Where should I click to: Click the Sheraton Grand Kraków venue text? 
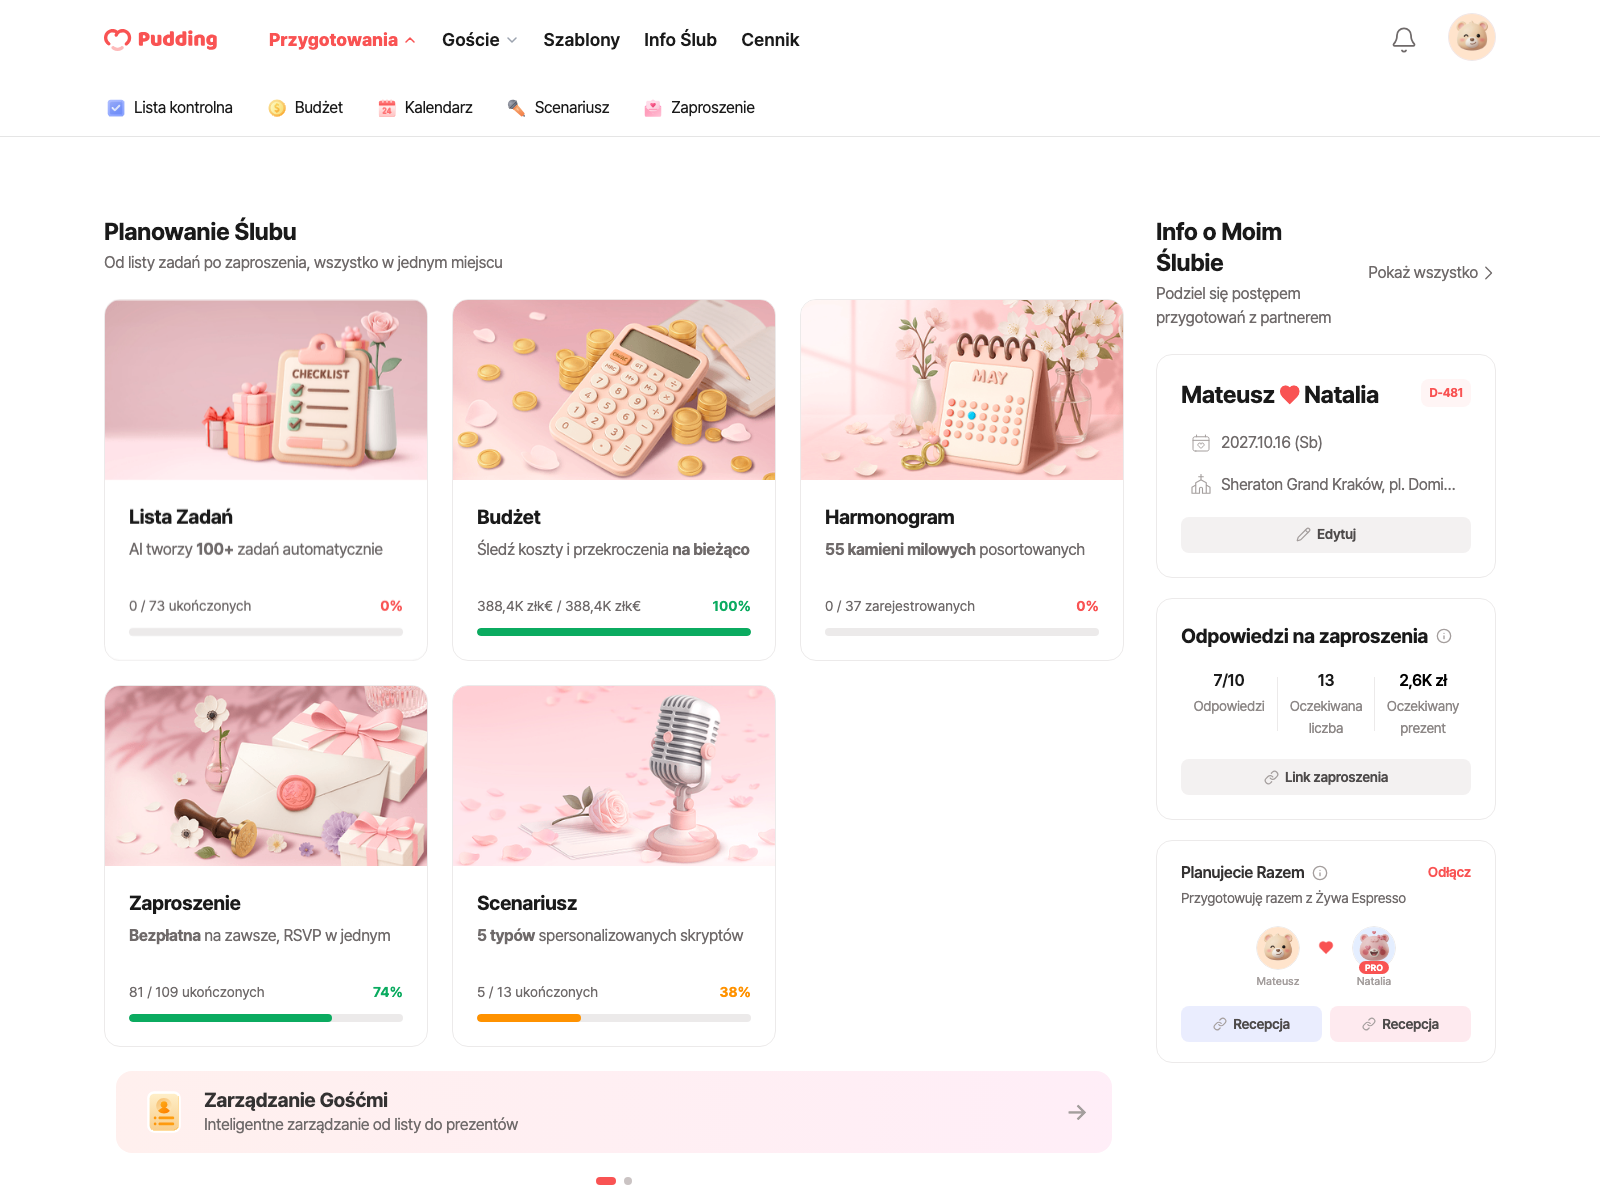[1338, 485]
